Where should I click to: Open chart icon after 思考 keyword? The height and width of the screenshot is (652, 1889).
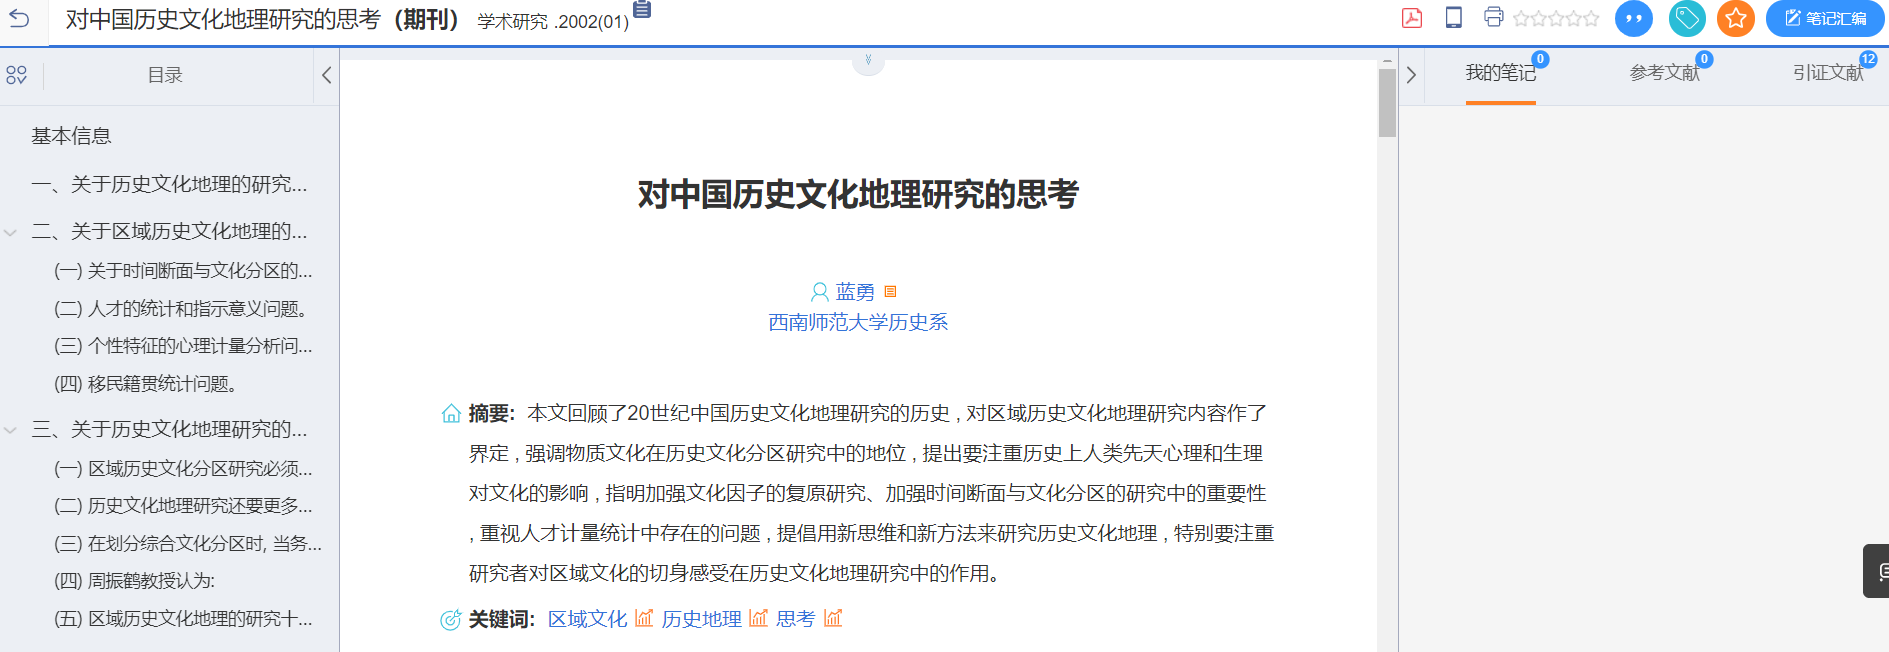coord(833,618)
